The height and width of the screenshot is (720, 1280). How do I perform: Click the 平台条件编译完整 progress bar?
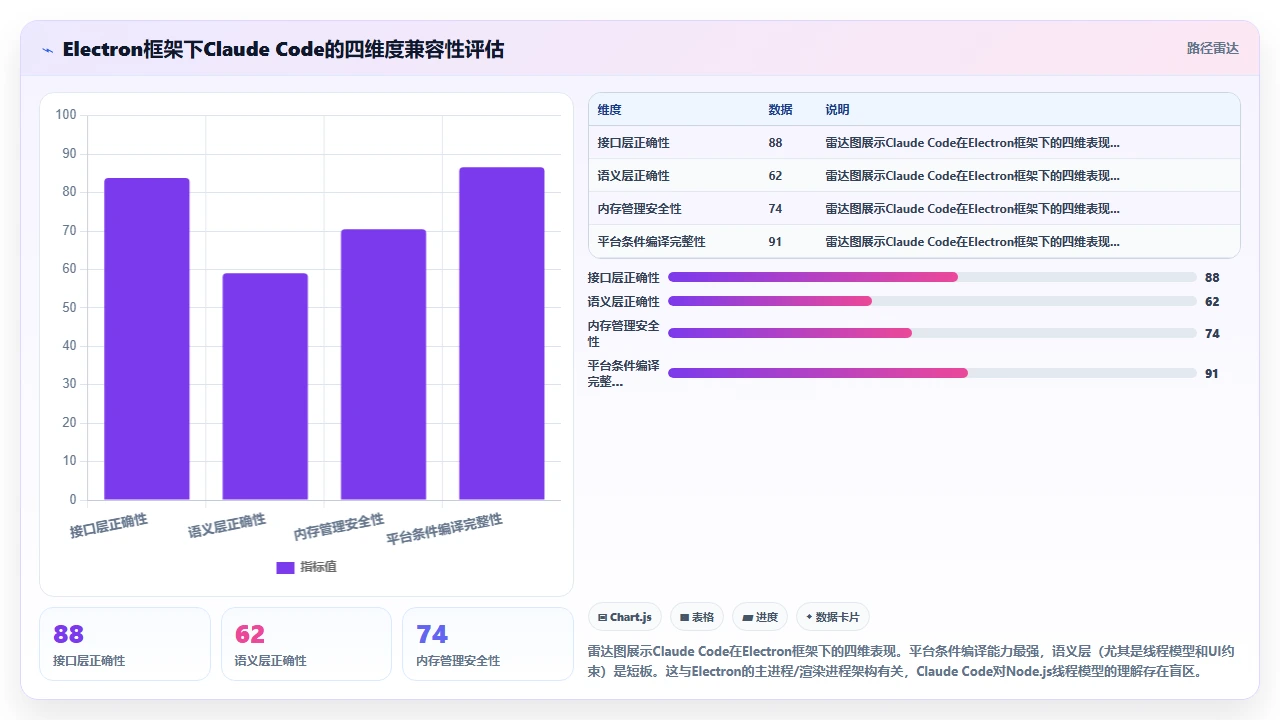[x=932, y=373]
